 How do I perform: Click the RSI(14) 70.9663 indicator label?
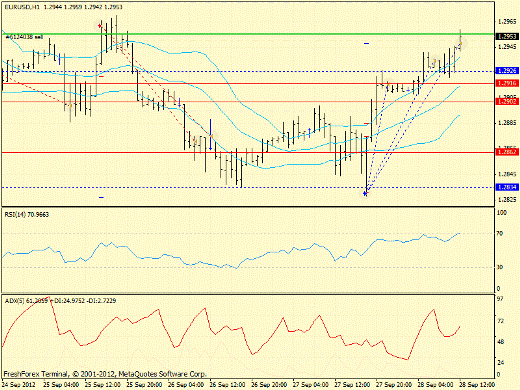pos(27,215)
